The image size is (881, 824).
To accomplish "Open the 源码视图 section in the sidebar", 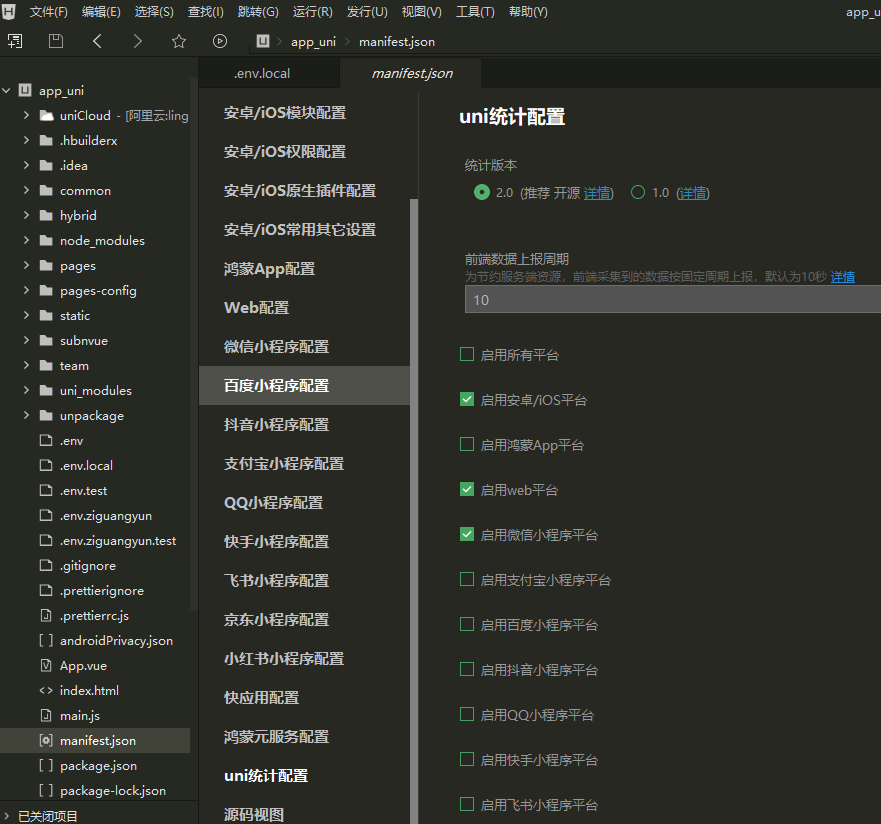I will (x=254, y=814).
